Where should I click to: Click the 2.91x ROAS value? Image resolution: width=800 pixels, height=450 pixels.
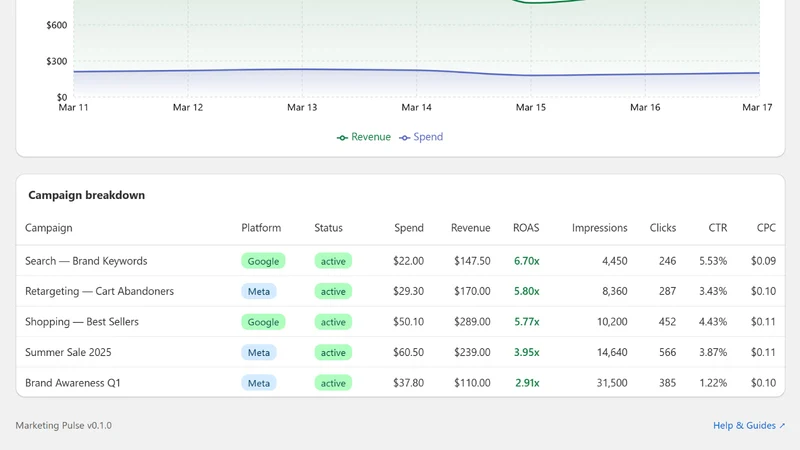click(x=527, y=383)
